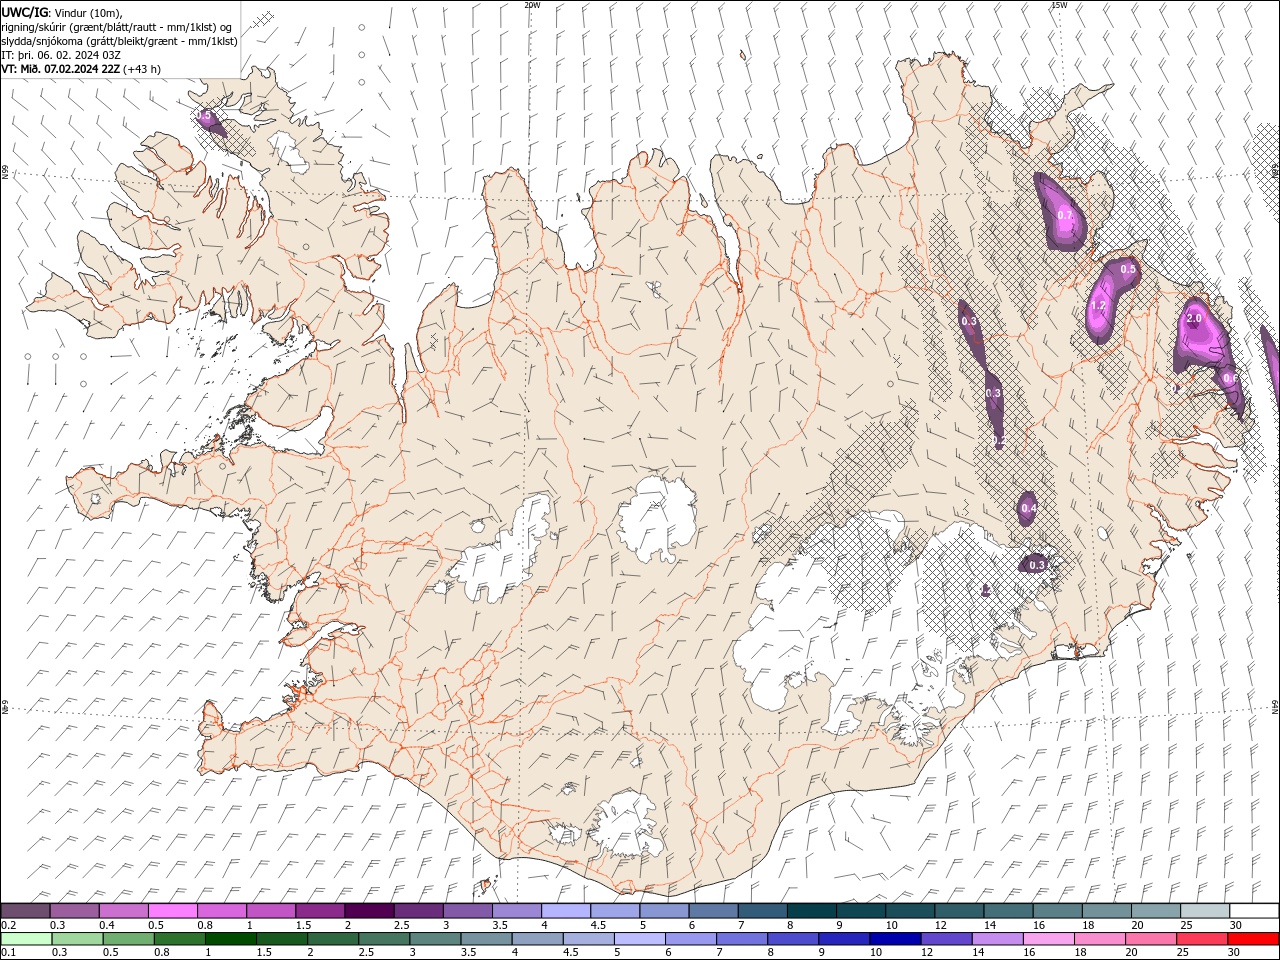This screenshot has height=960, width=1280.
Task: Click the 0.5 value just above the 1.2 blob
Action: [1128, 269]
